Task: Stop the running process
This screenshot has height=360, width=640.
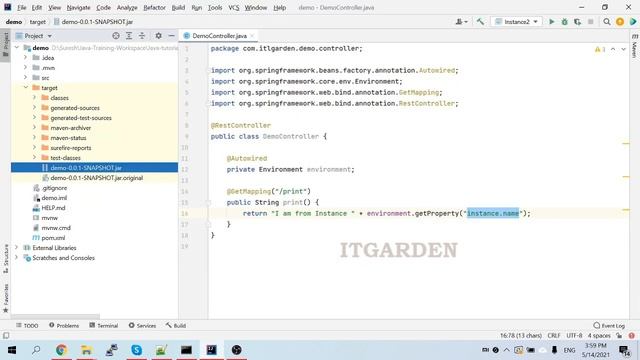Action: (x=590, y=22)
